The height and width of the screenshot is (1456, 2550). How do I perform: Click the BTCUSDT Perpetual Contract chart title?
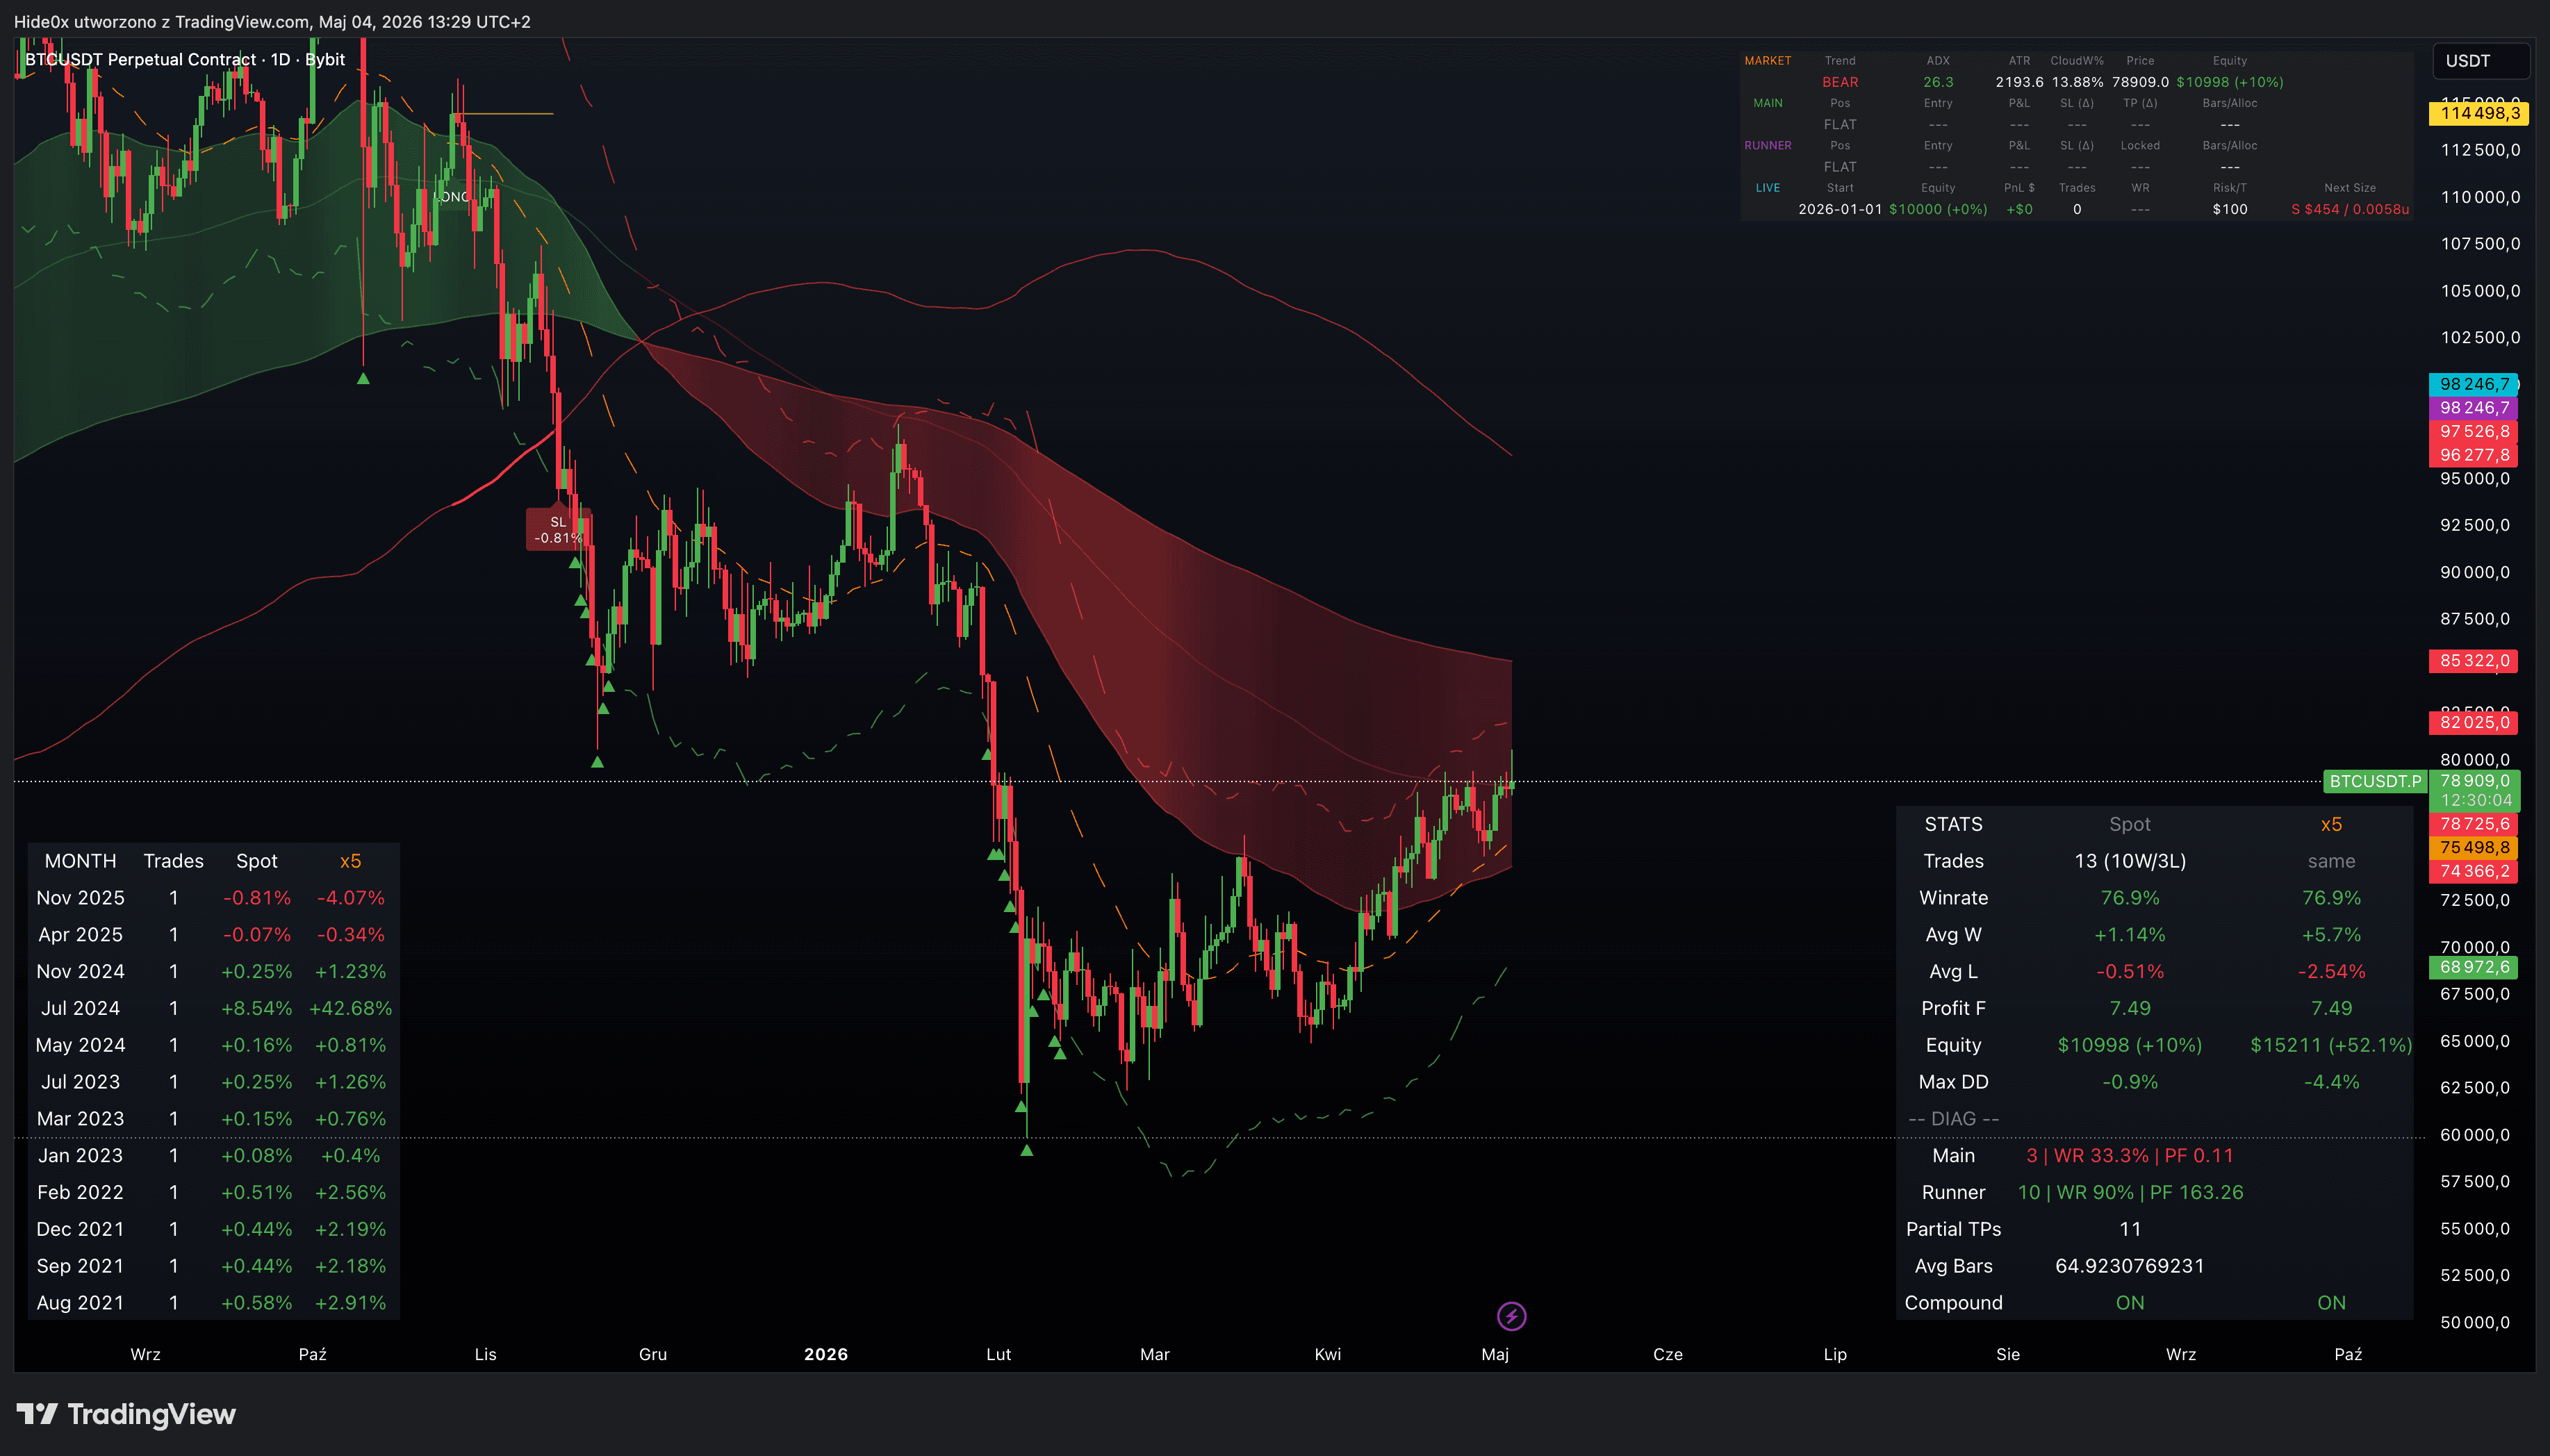tap(184, 59)
